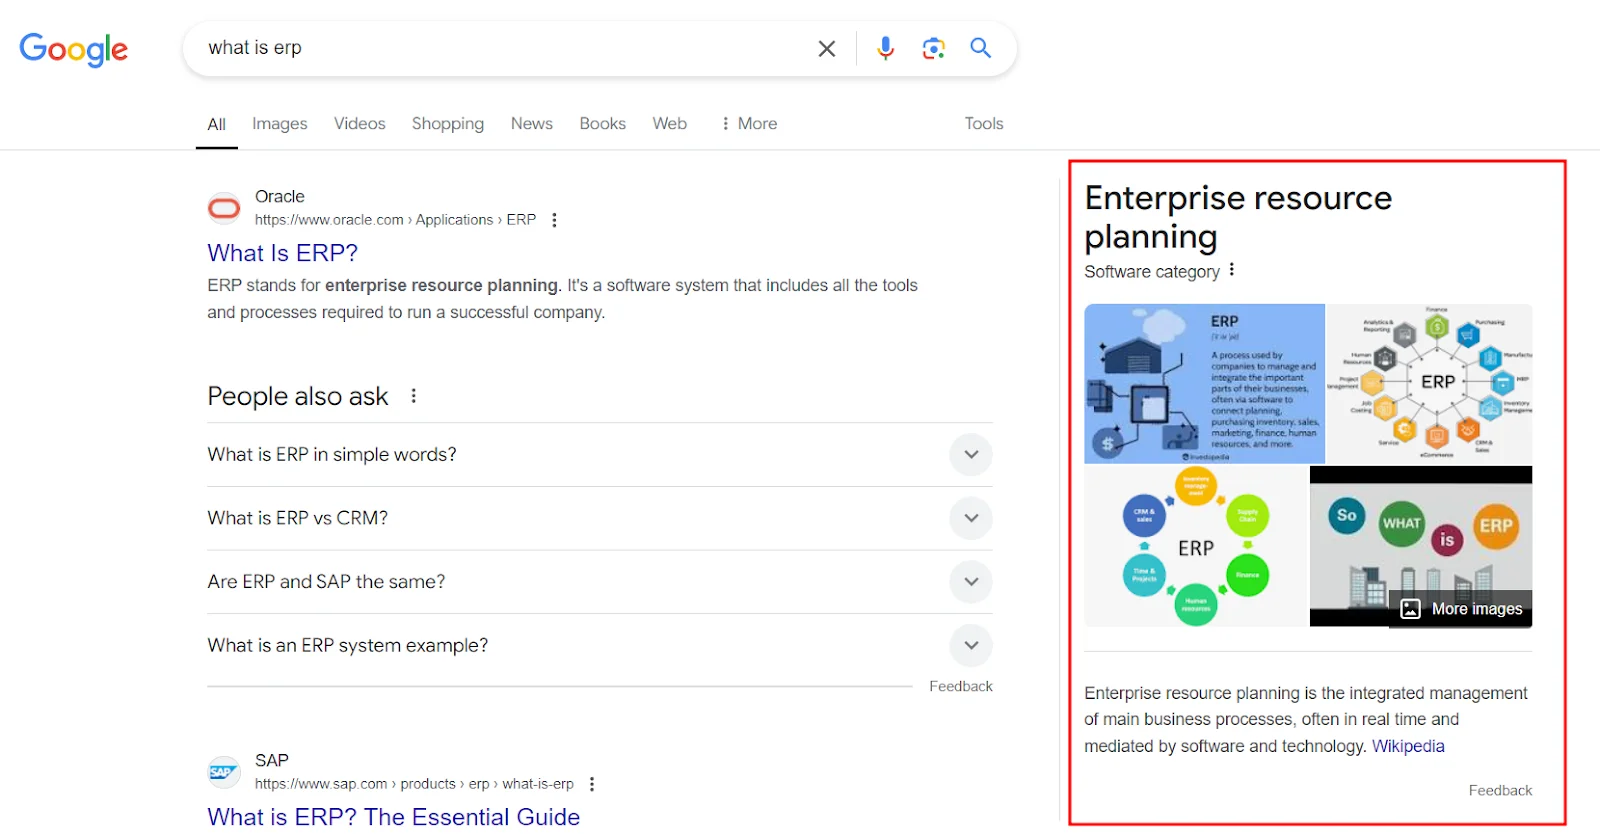
Task: Open the knowledge panel's three-dot menu beside Software category
Action: tap(1232, 270)
